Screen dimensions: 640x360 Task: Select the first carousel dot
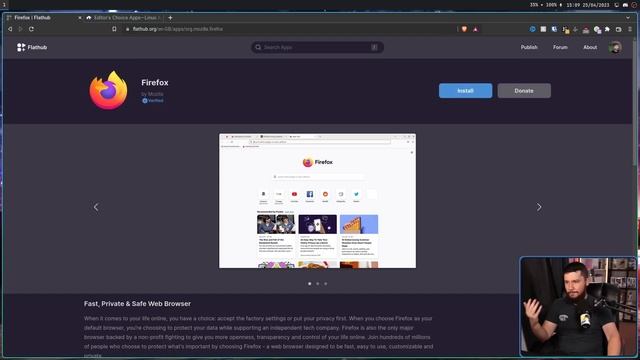click(309, 284)
